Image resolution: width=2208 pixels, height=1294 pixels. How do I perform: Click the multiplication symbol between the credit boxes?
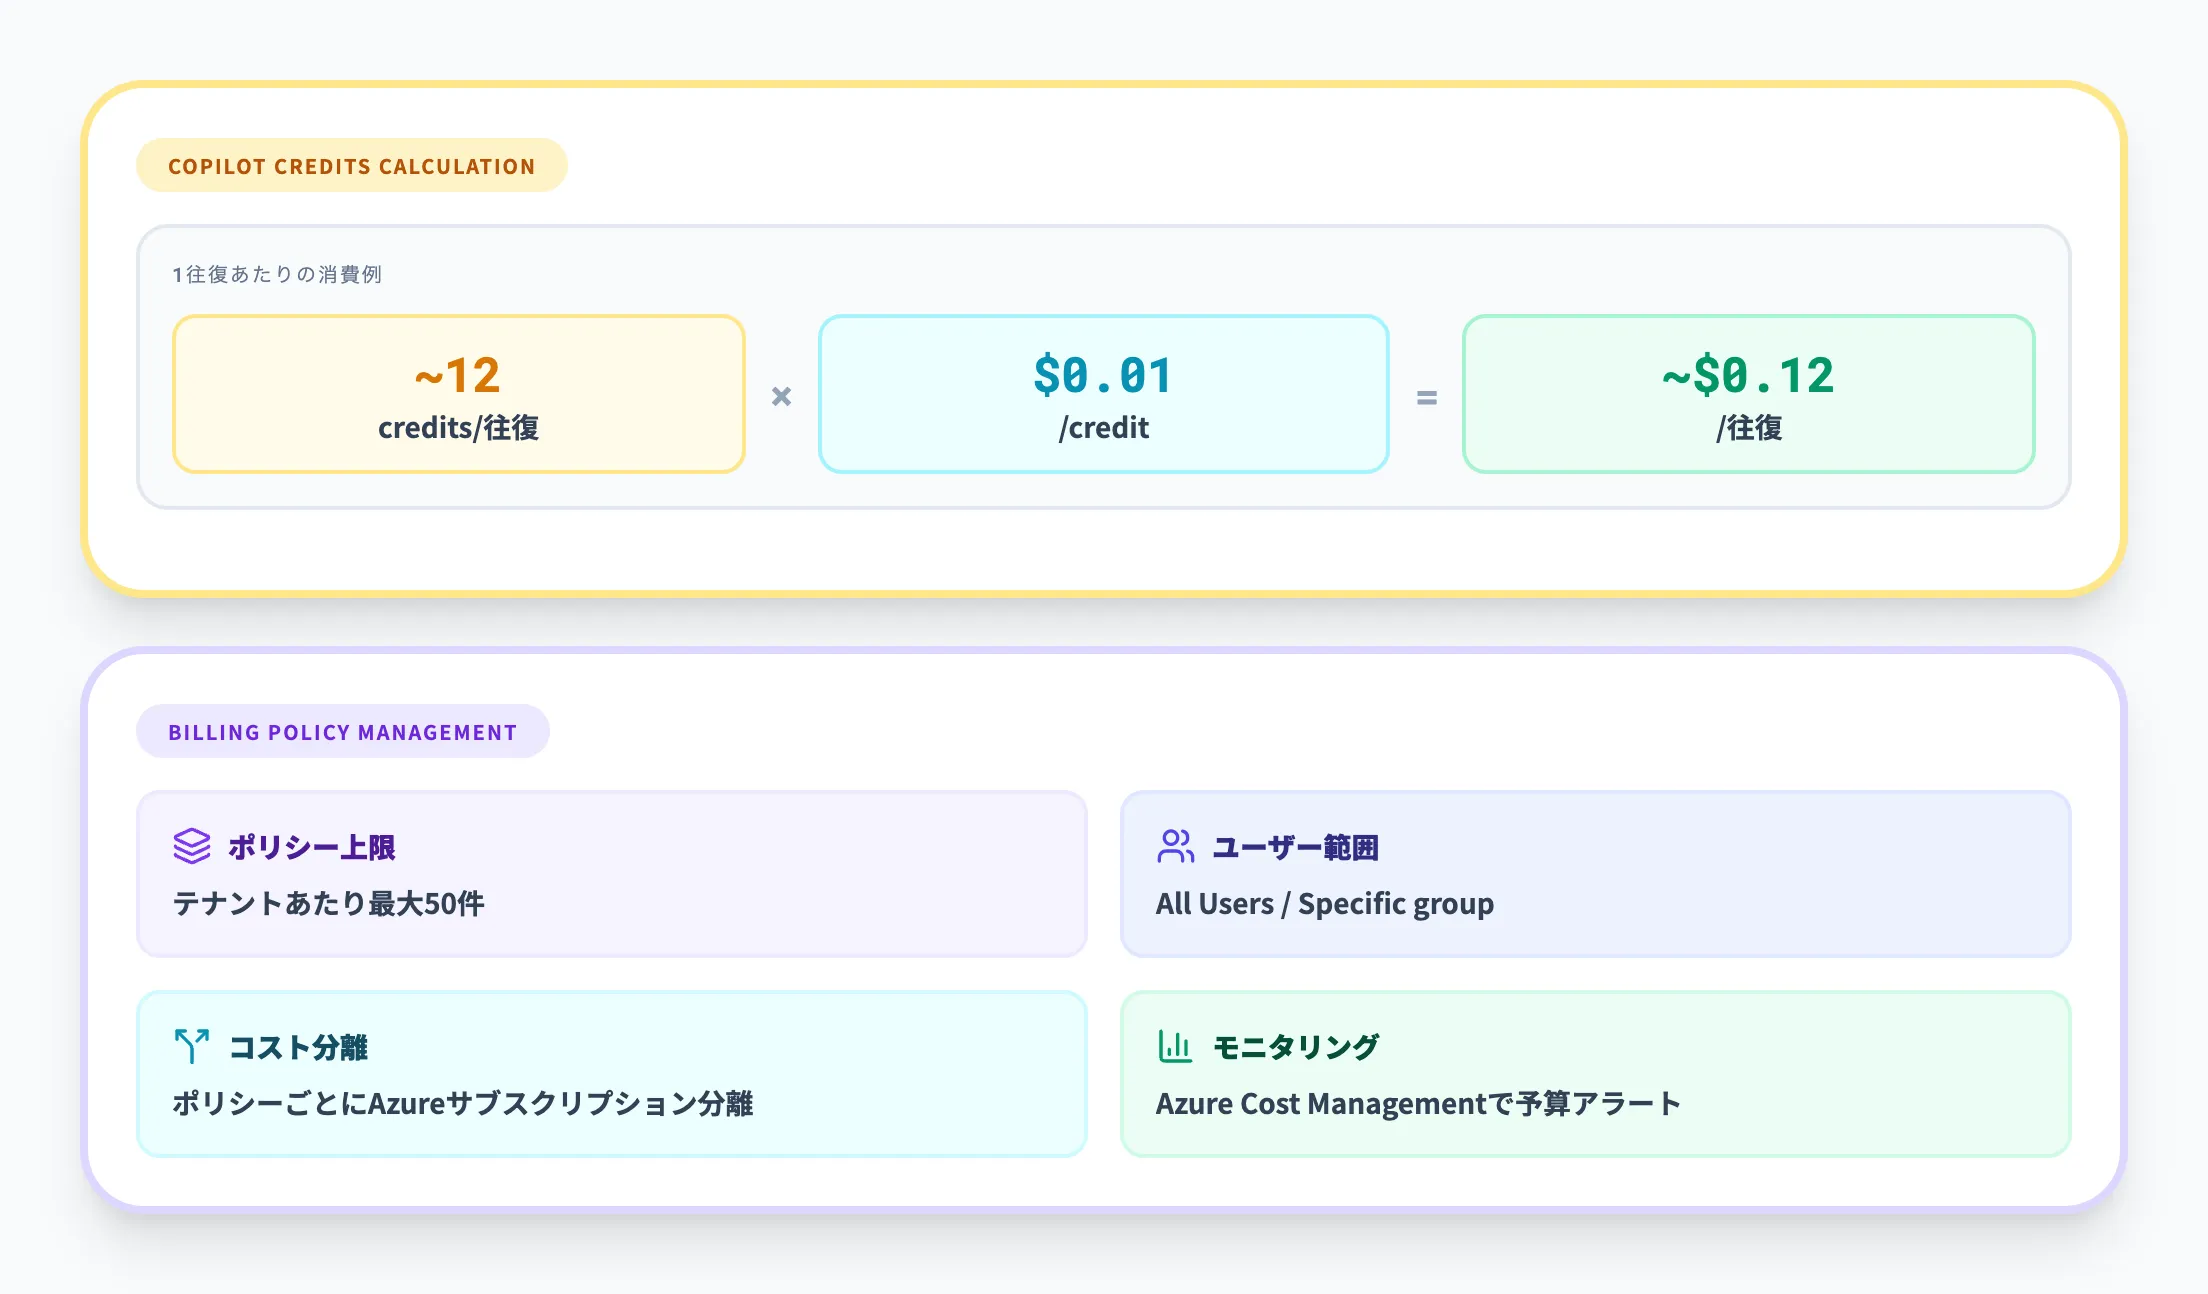pyautogui.click(x=781, y=397)
